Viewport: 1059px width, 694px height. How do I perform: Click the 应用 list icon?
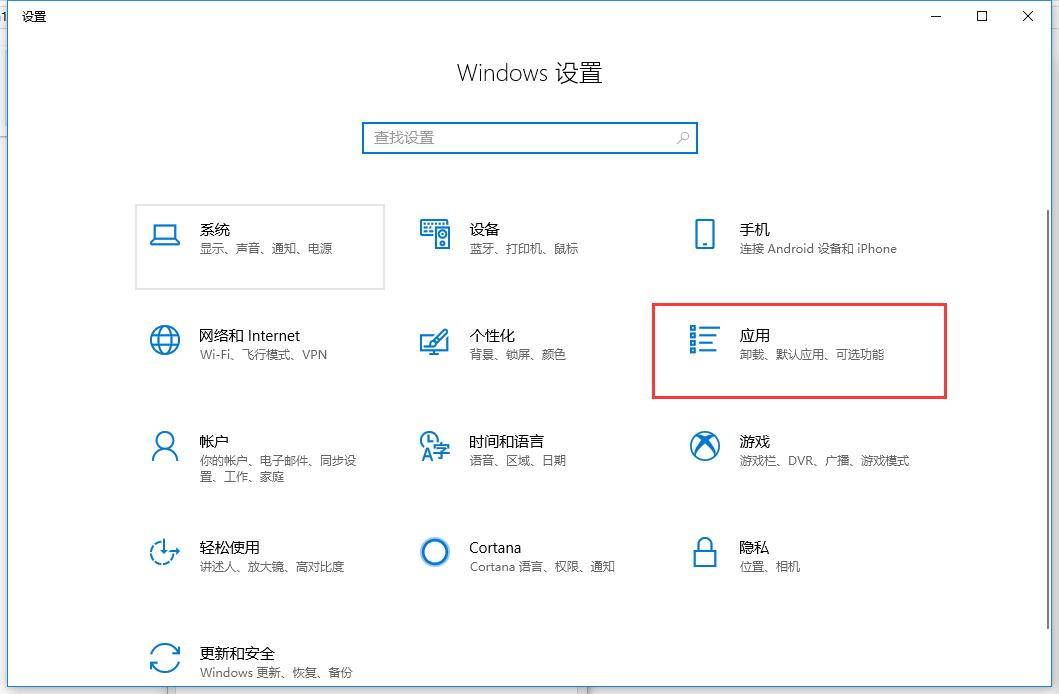(x=704, y=339)
